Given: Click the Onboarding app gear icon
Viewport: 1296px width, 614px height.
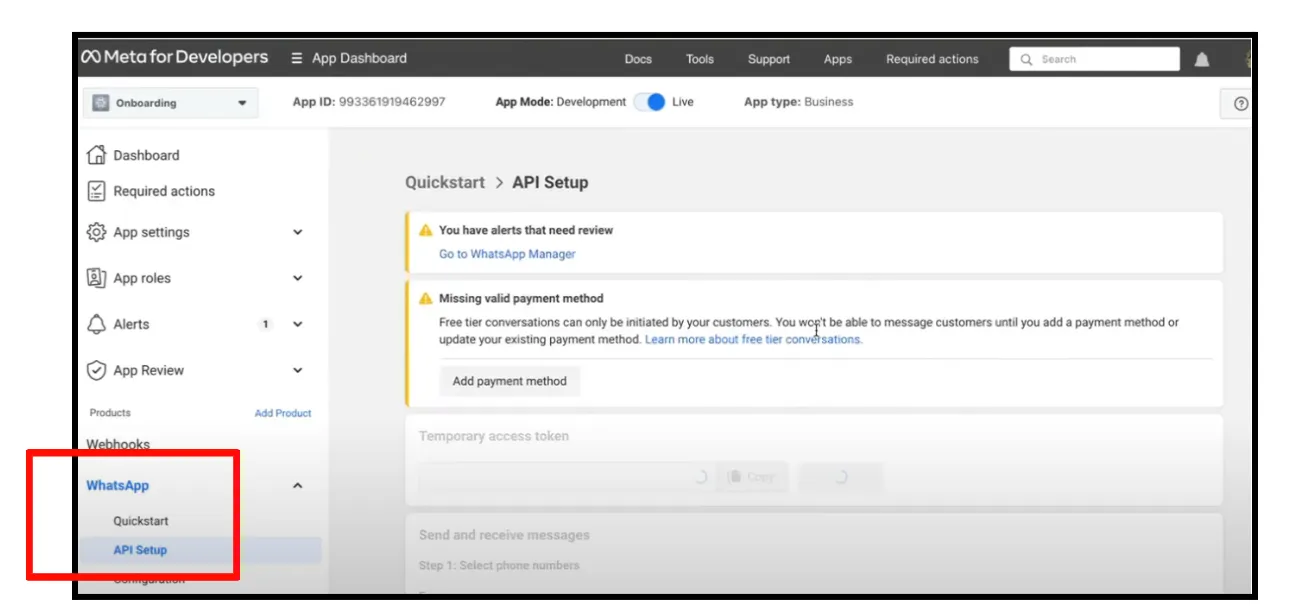Looking at the screenshot, I should 101,102.
